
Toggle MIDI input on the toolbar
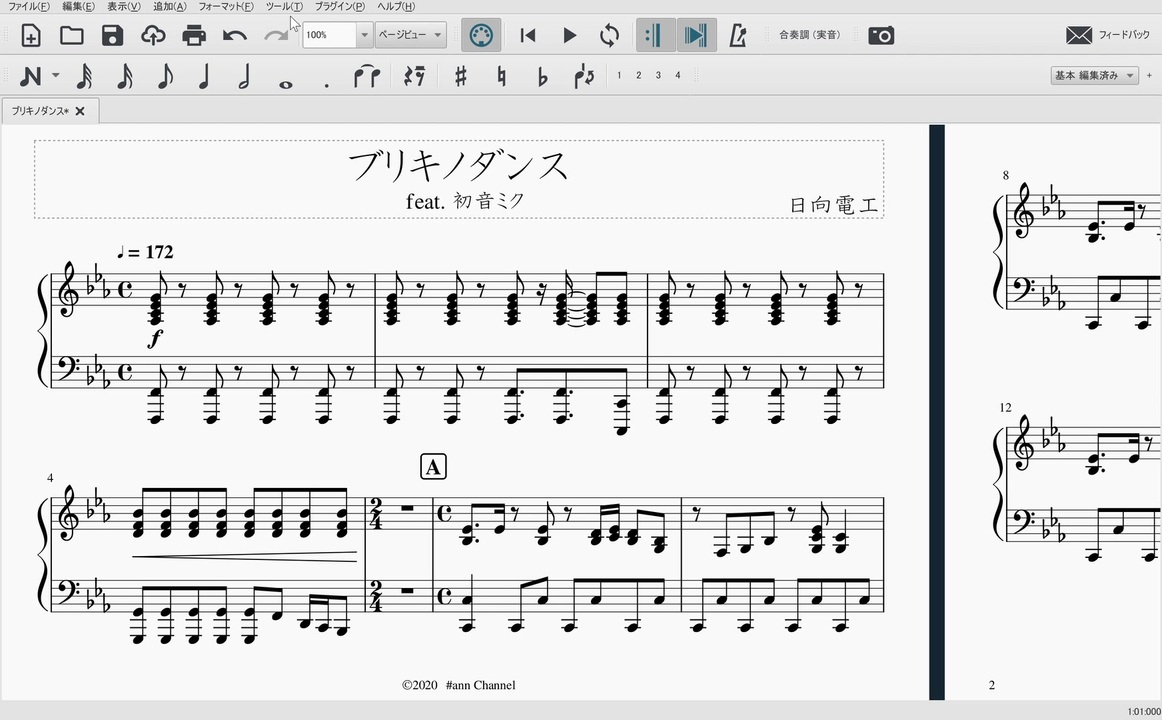480,35
